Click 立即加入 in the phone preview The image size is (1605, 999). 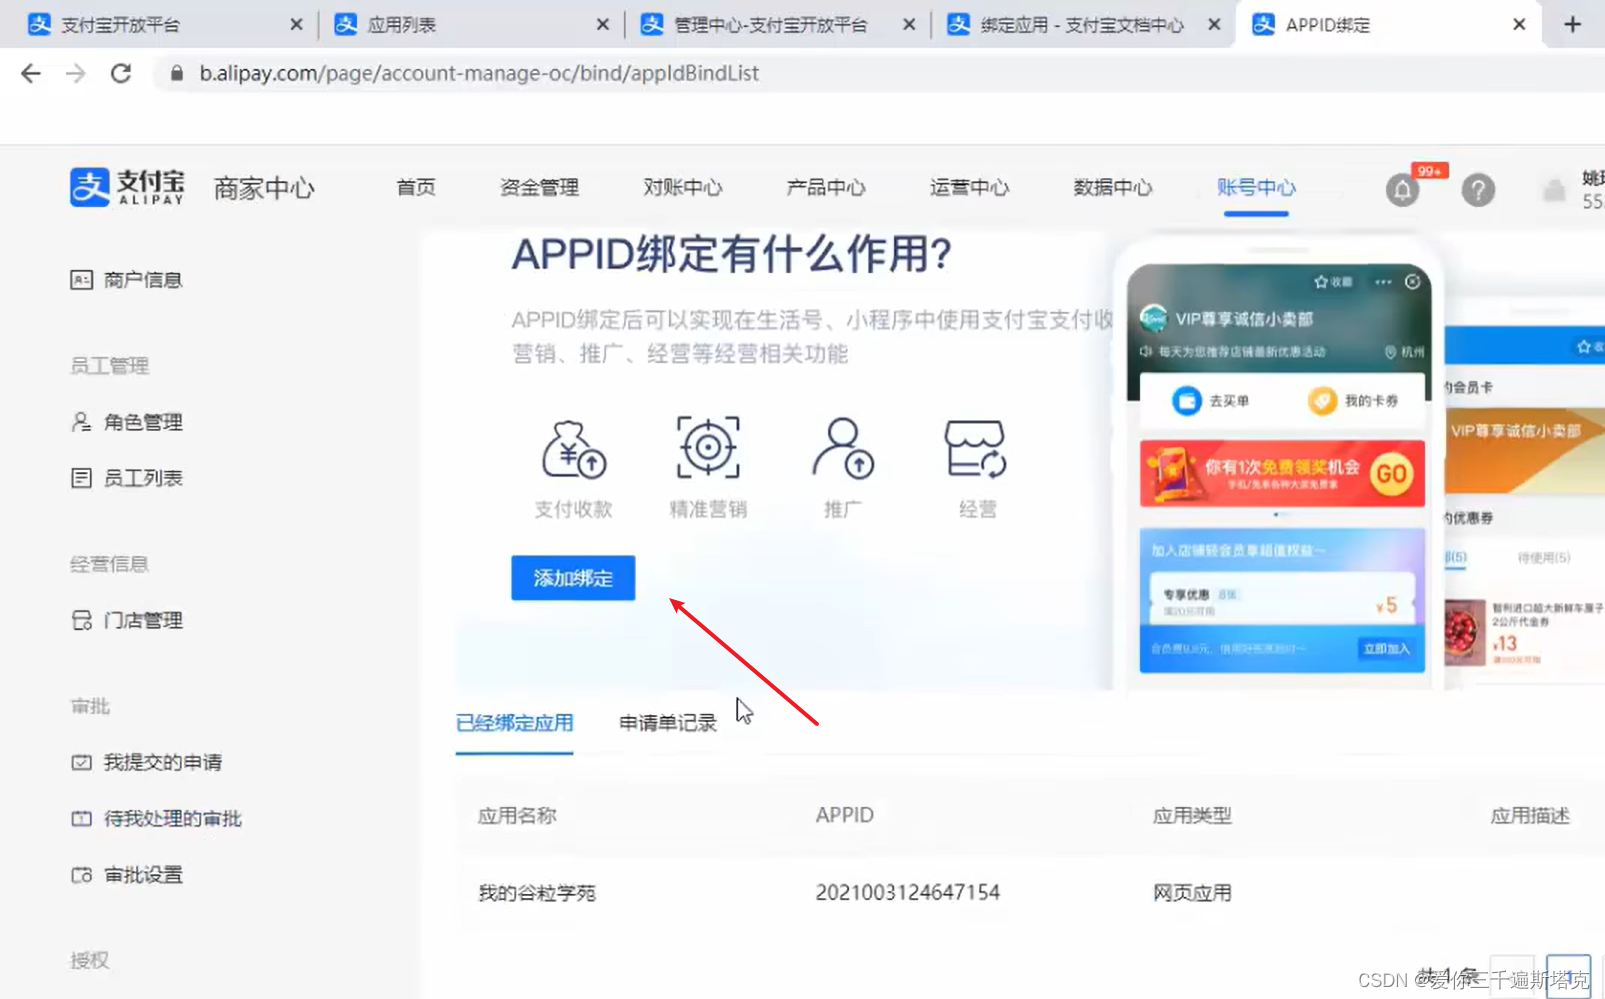coord(1387,648)
